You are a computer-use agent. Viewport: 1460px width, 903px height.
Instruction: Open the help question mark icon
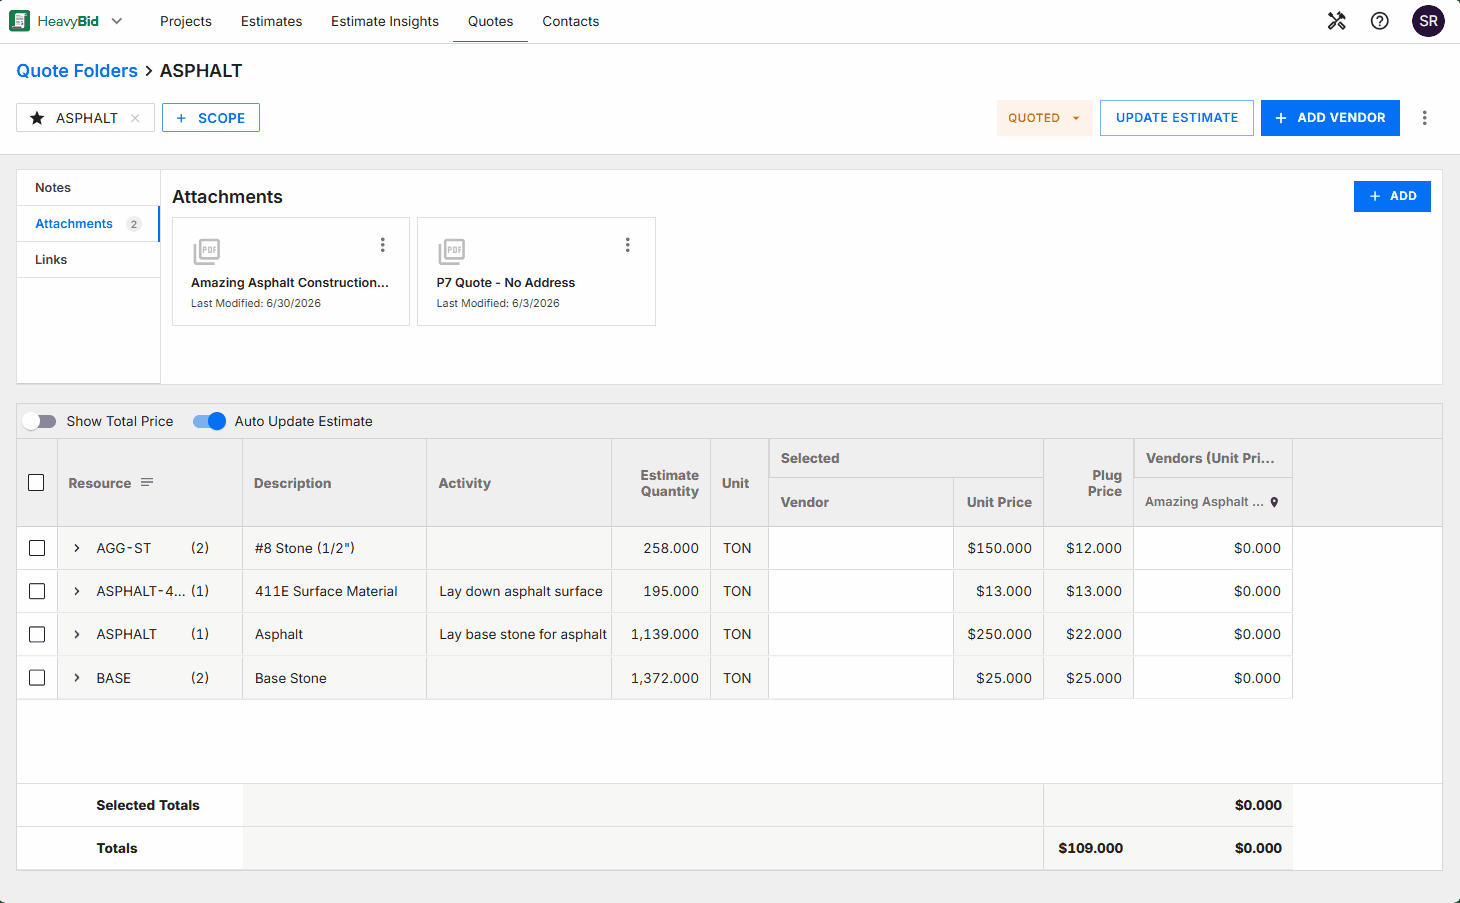pyautogui.click(x=1380, y=21)
